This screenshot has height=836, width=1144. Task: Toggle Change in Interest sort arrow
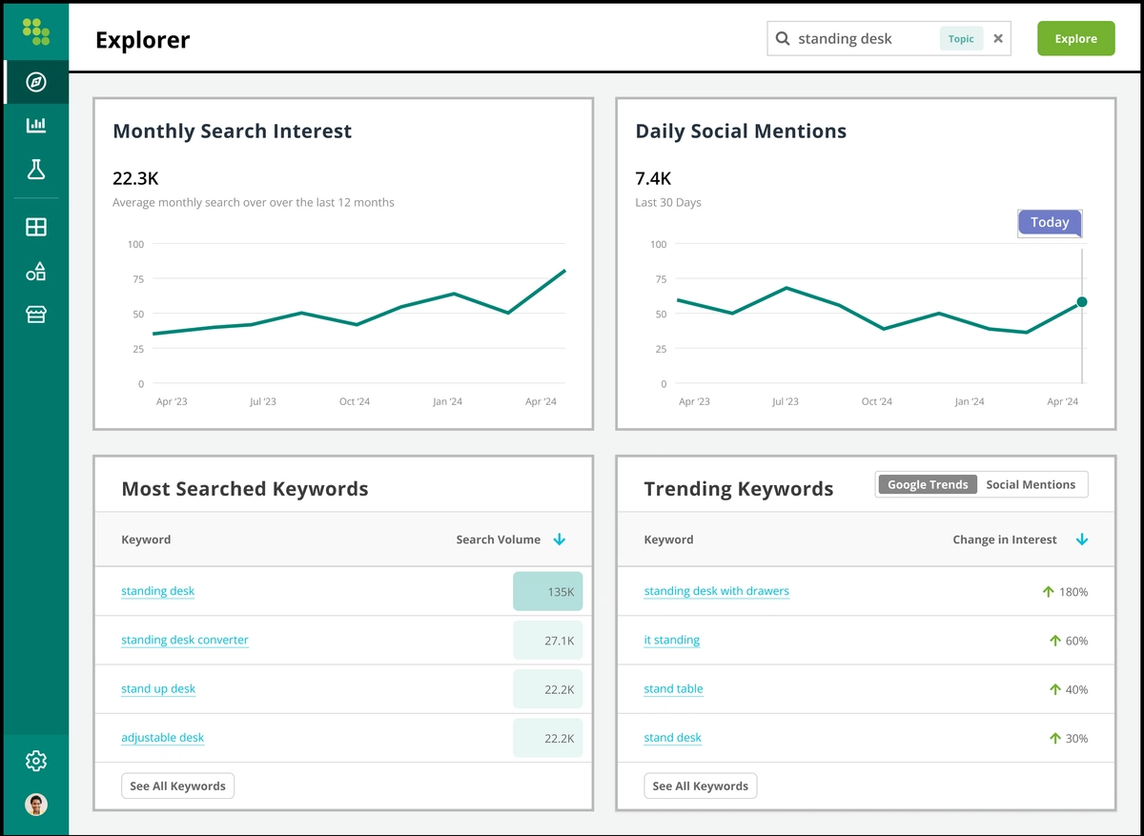tap(1082, 539)
